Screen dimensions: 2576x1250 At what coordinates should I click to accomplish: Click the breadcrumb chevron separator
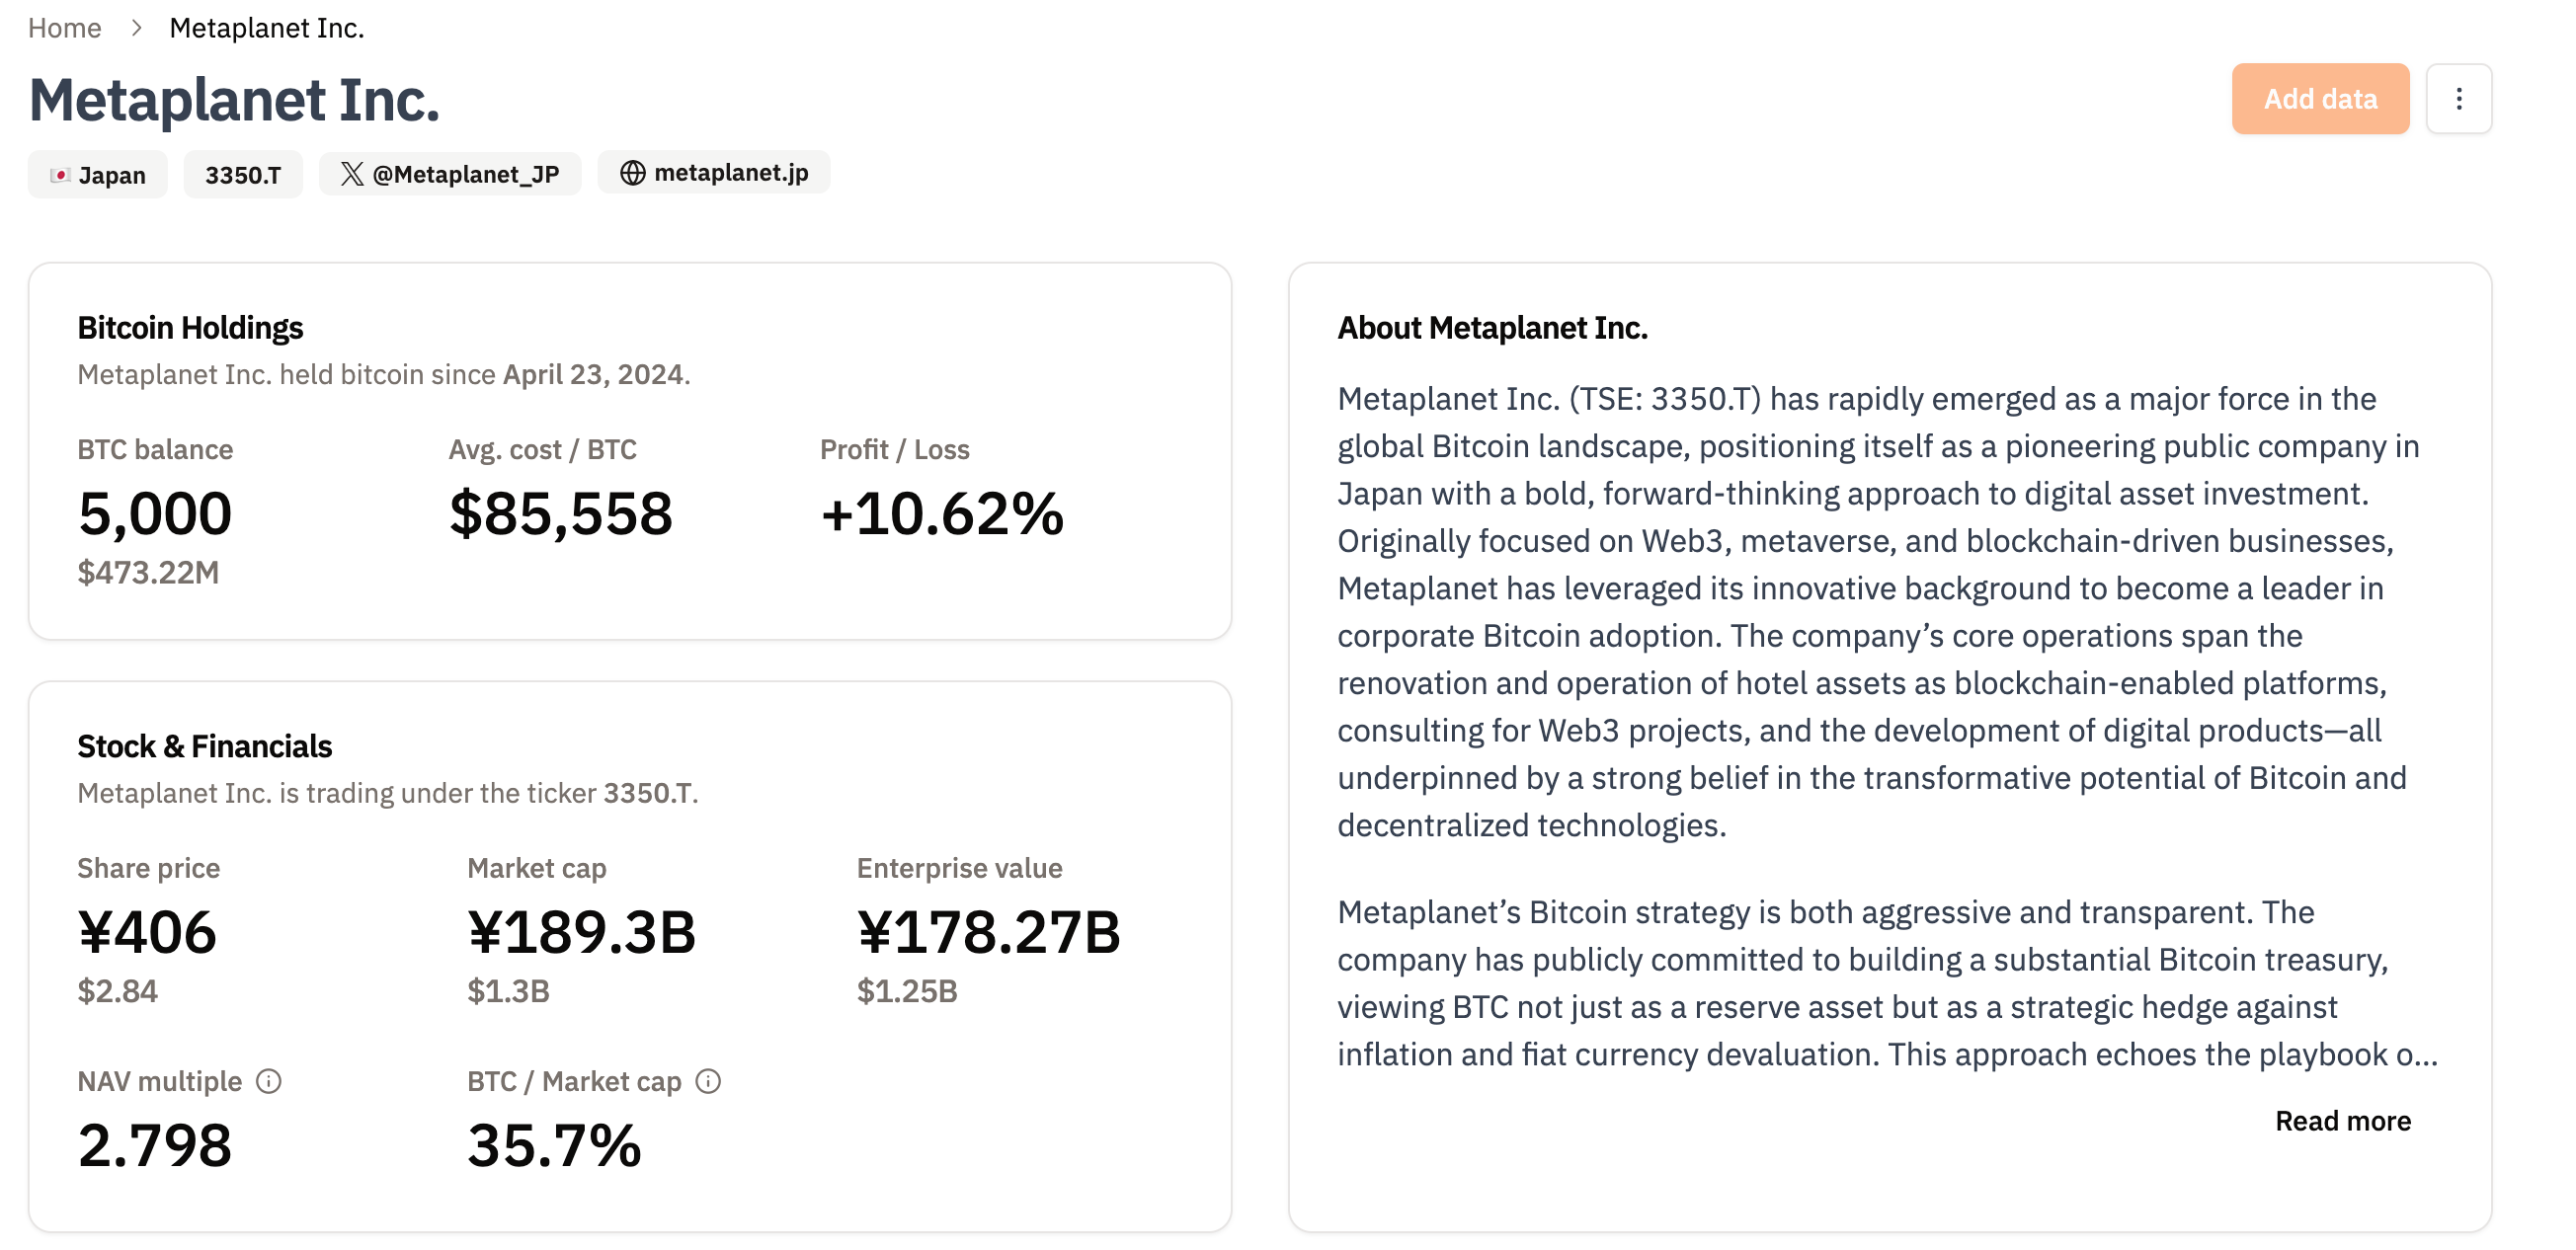(136, 28)
